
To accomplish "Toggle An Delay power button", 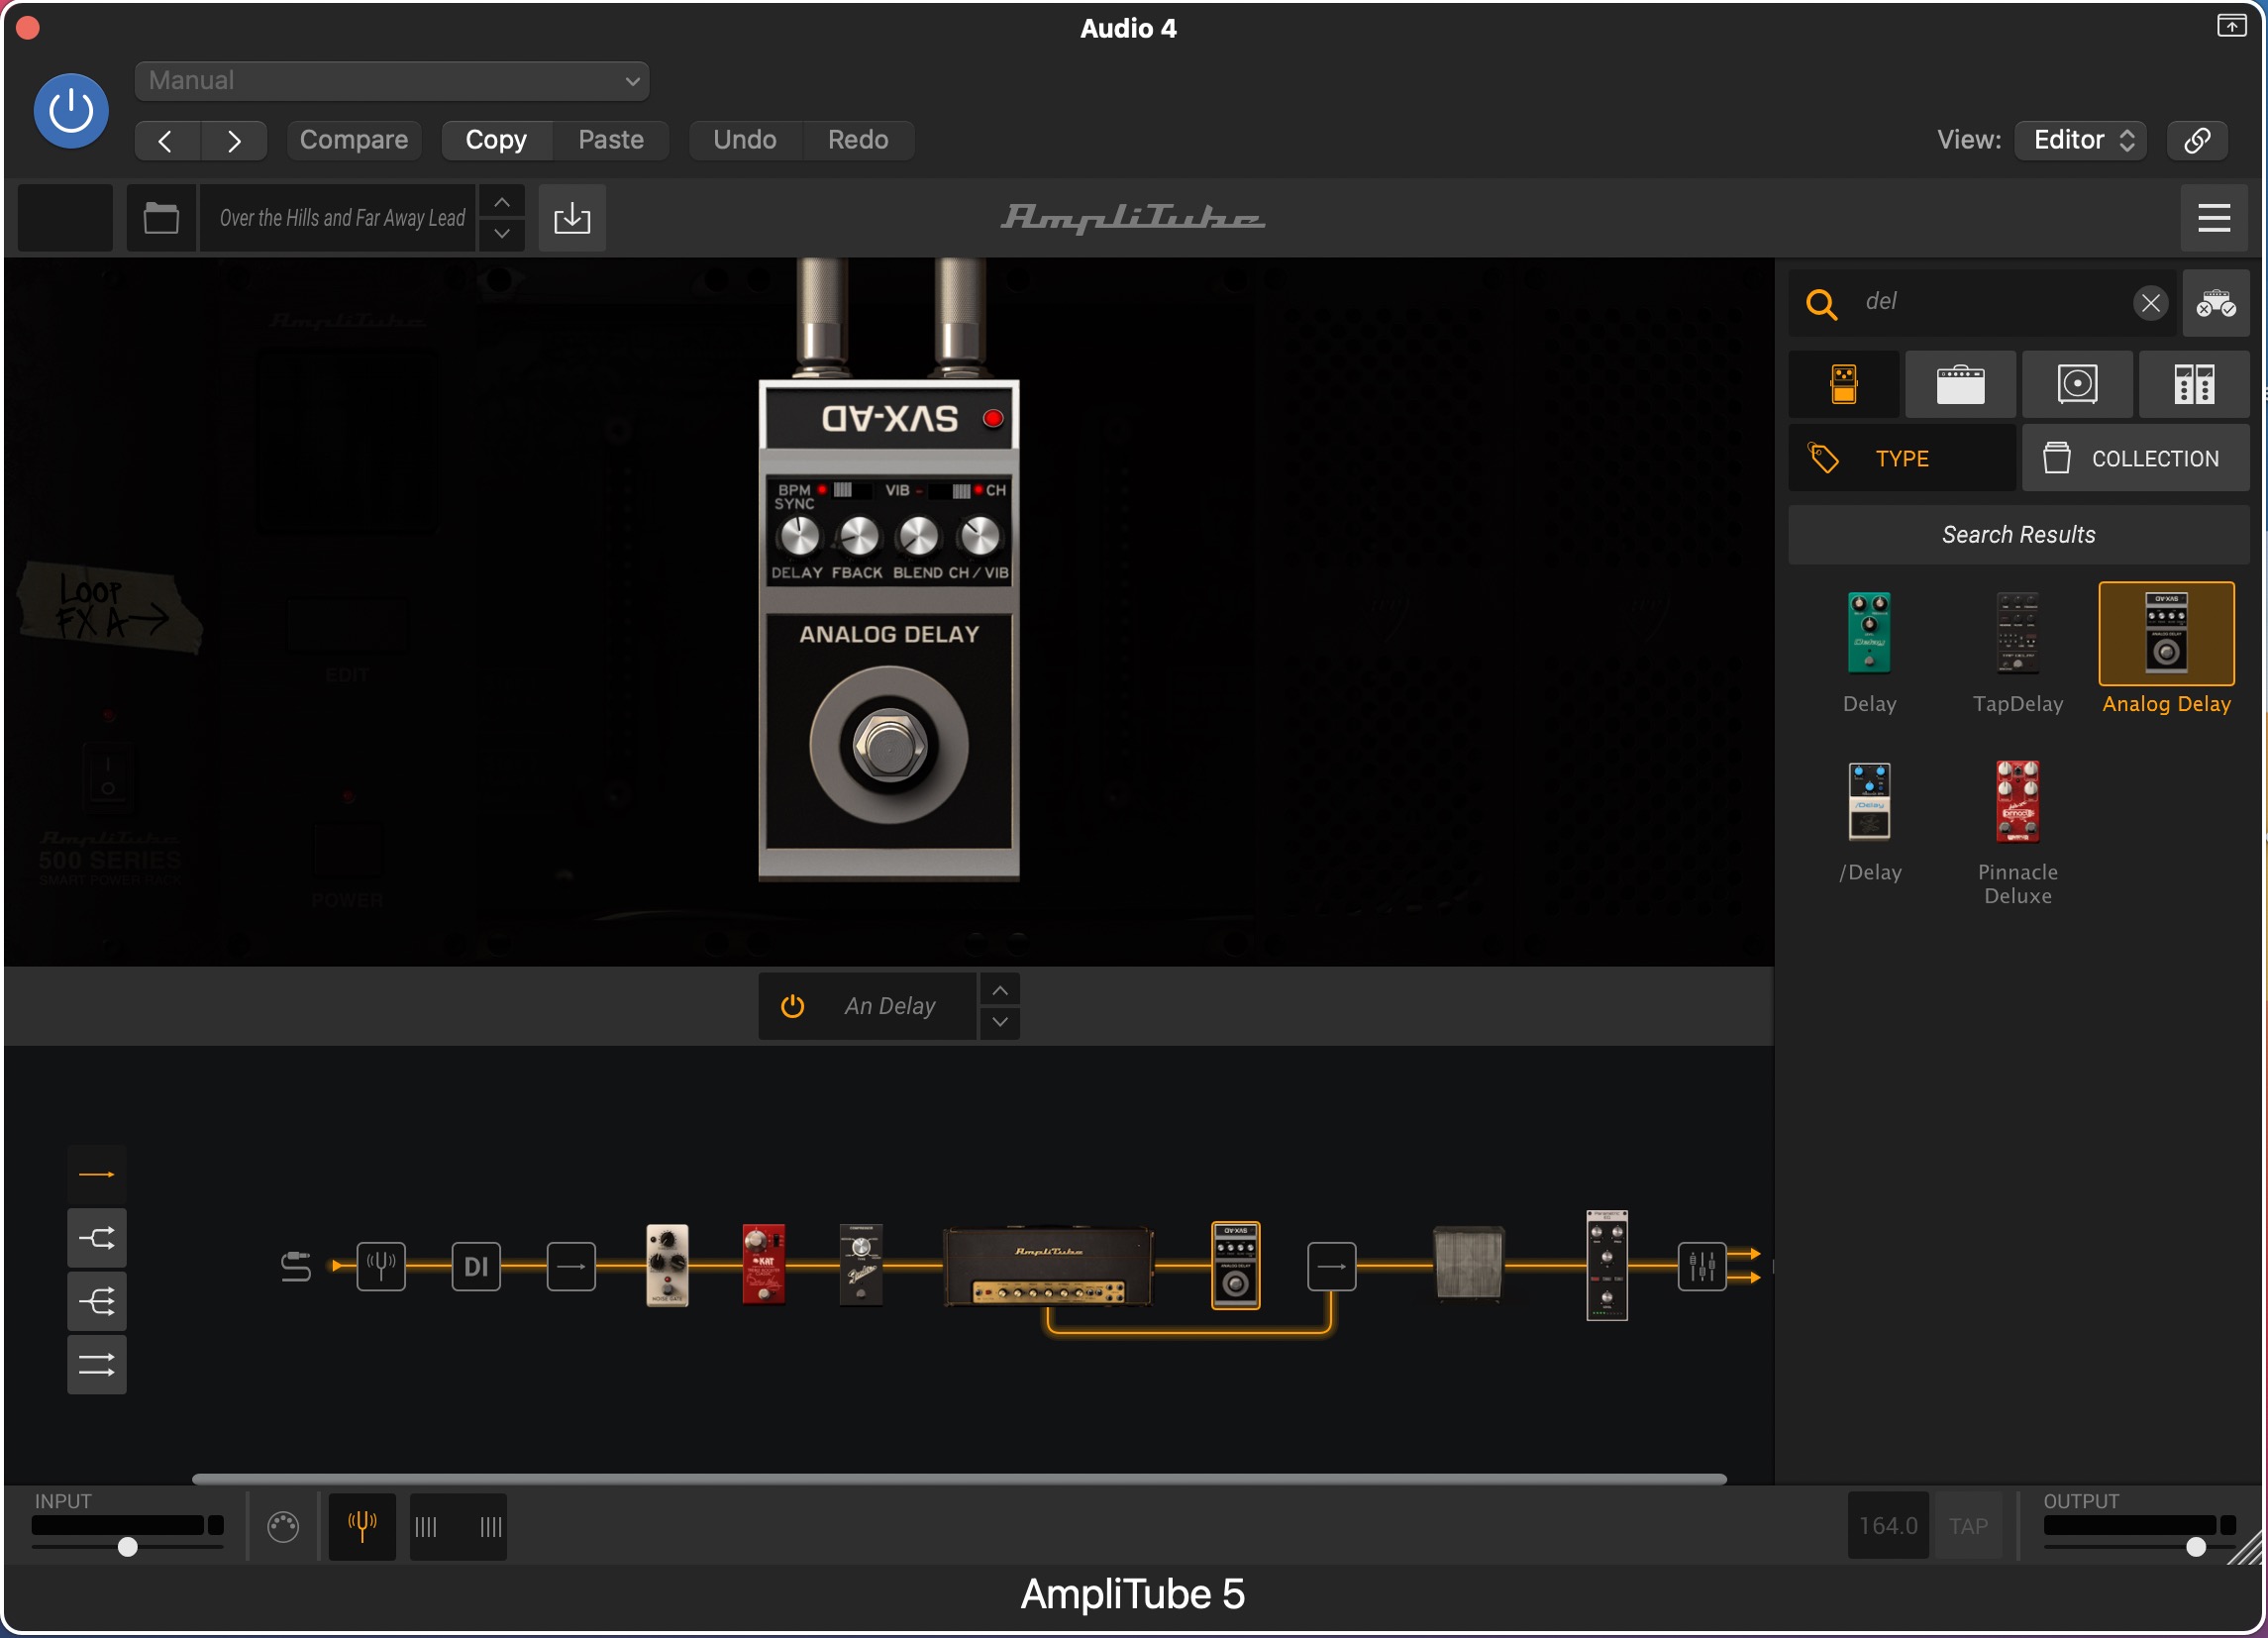I will click(792, 1006).
